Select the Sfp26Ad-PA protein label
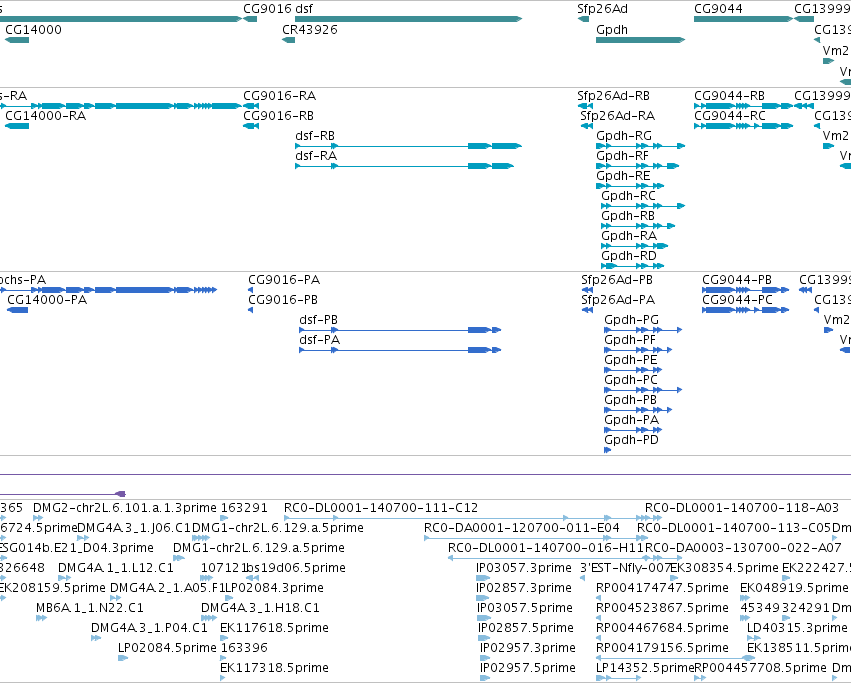This screenshot has height=683, width=851. click(618, 300)
